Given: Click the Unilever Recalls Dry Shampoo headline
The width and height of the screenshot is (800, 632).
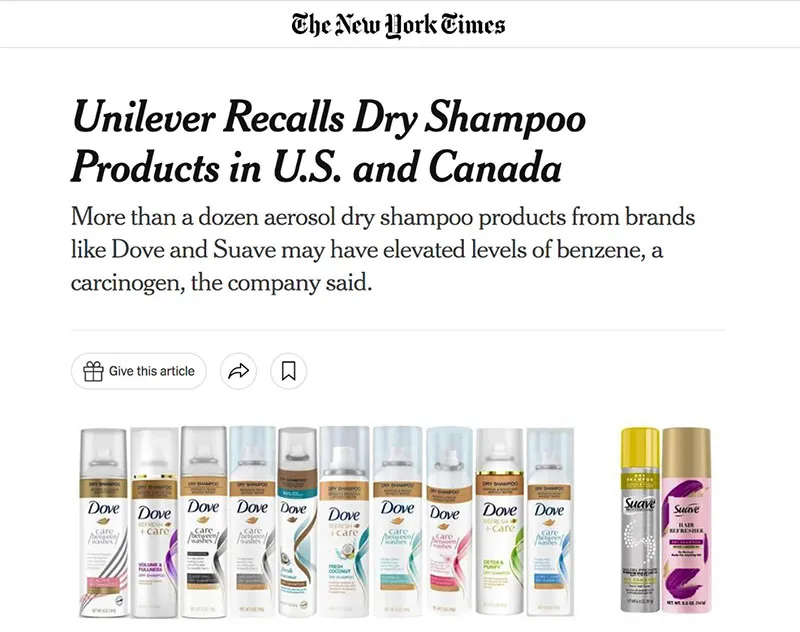Looking at the screenshot, I should click(329, 141).
